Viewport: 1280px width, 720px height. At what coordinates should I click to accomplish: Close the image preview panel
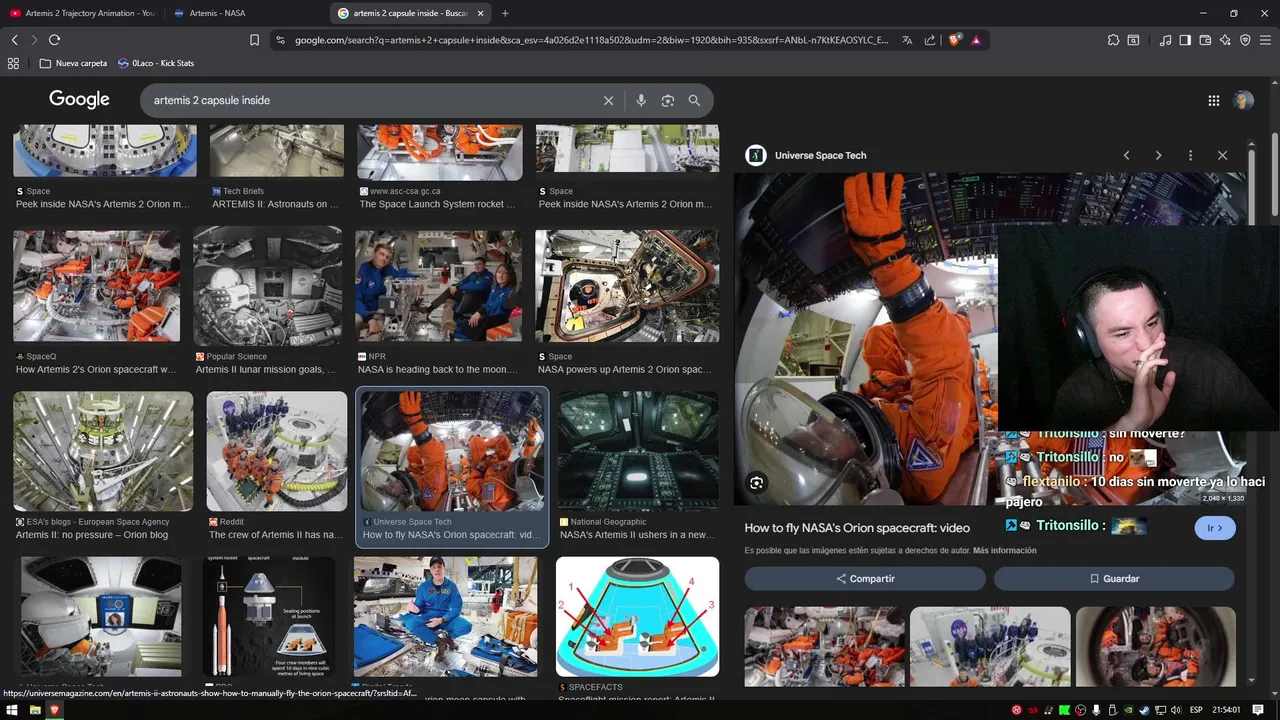tap(1222, 155)
